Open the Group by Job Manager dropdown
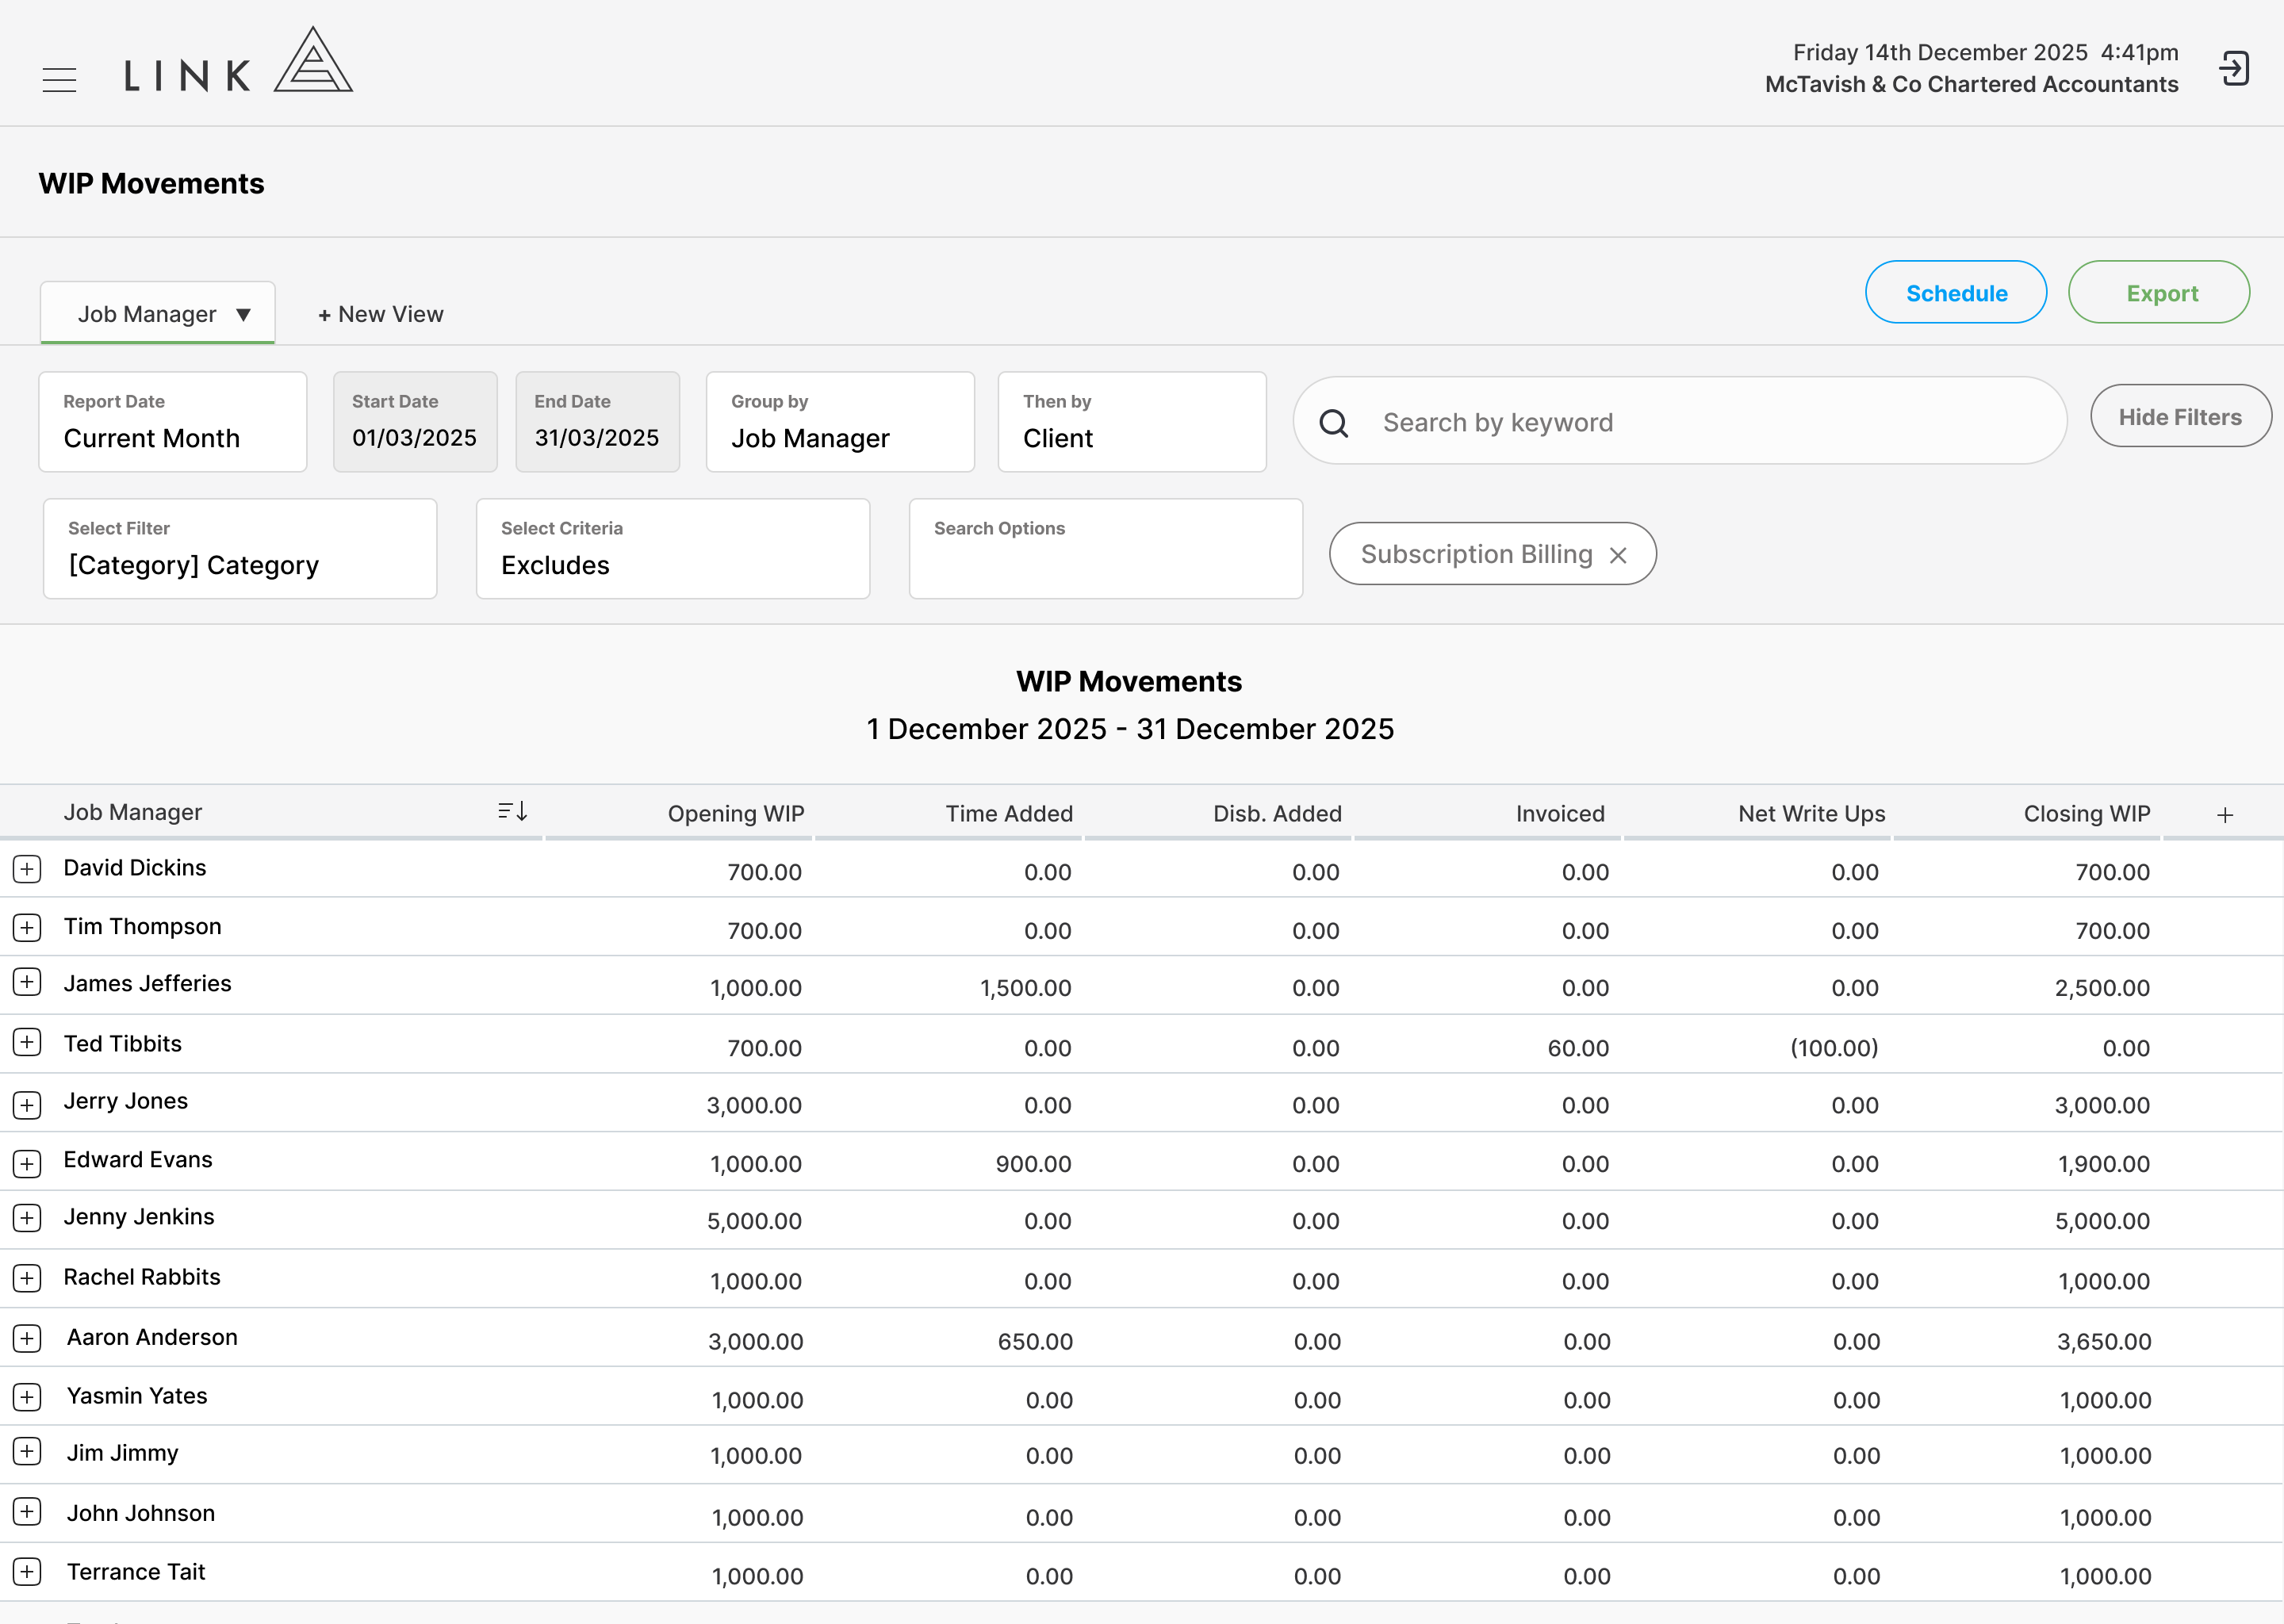2284x1624 pixels. pos(840,422)
